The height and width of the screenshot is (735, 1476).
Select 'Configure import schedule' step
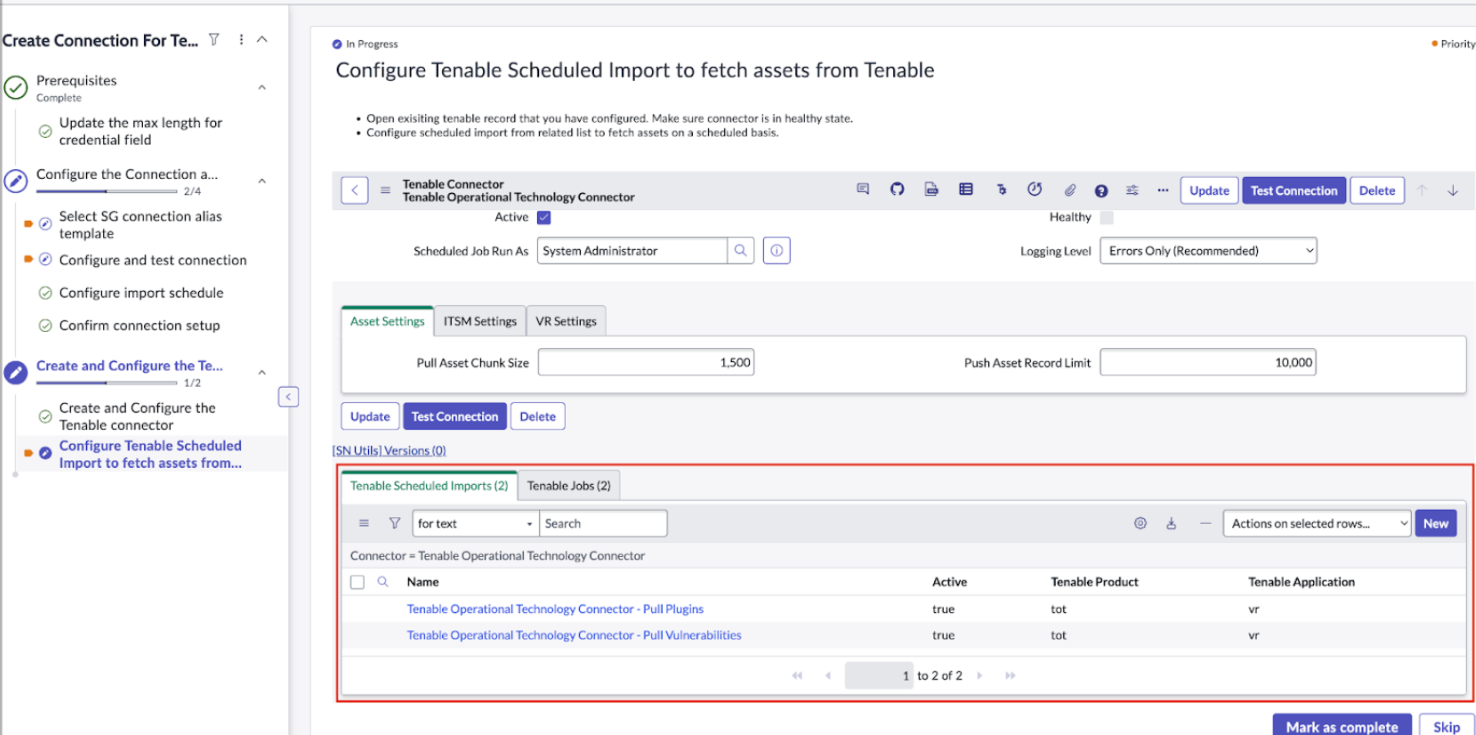(141, 293)
